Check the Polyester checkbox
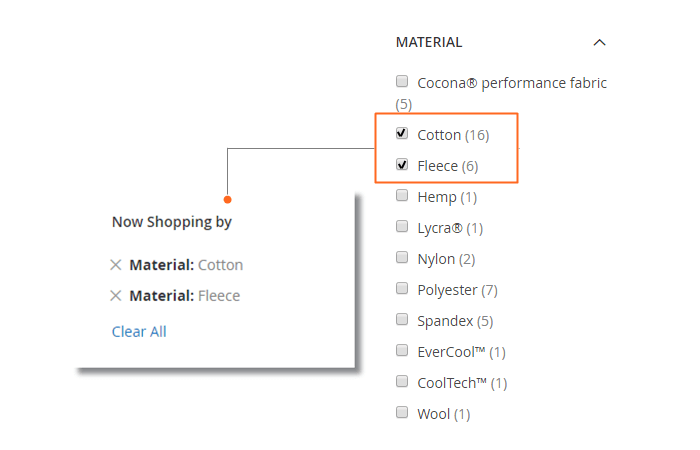This screenshot has width=700, height=450. coord(402,288)
